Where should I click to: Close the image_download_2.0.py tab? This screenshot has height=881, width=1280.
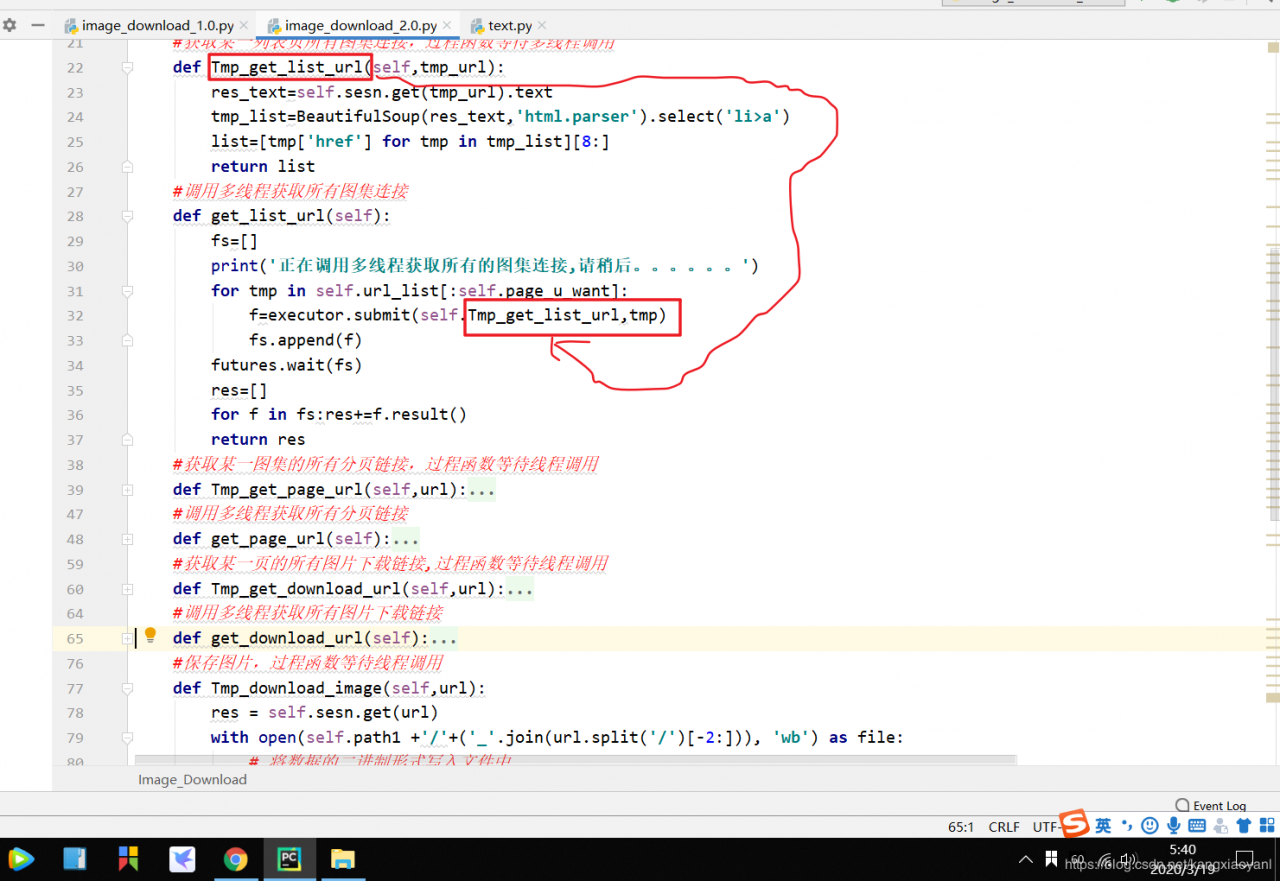point(446,25)
